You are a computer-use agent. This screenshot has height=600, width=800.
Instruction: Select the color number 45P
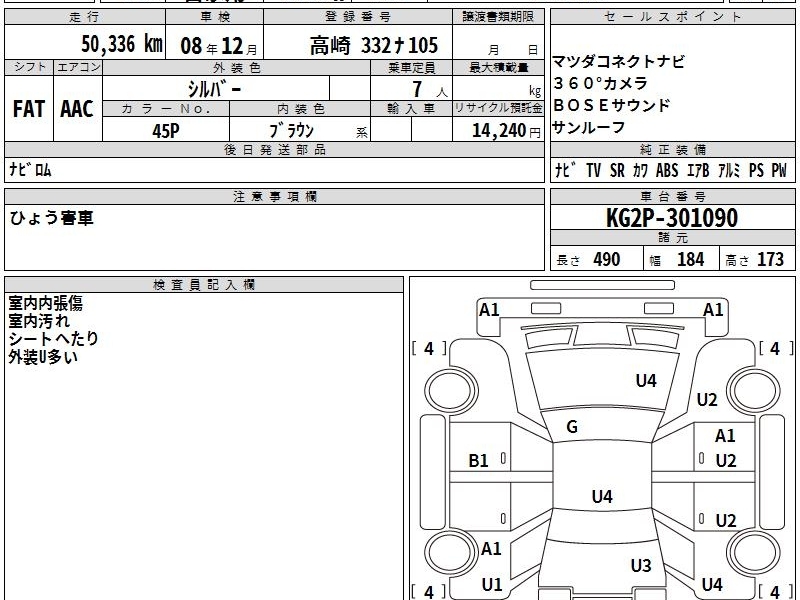[166, 131]
